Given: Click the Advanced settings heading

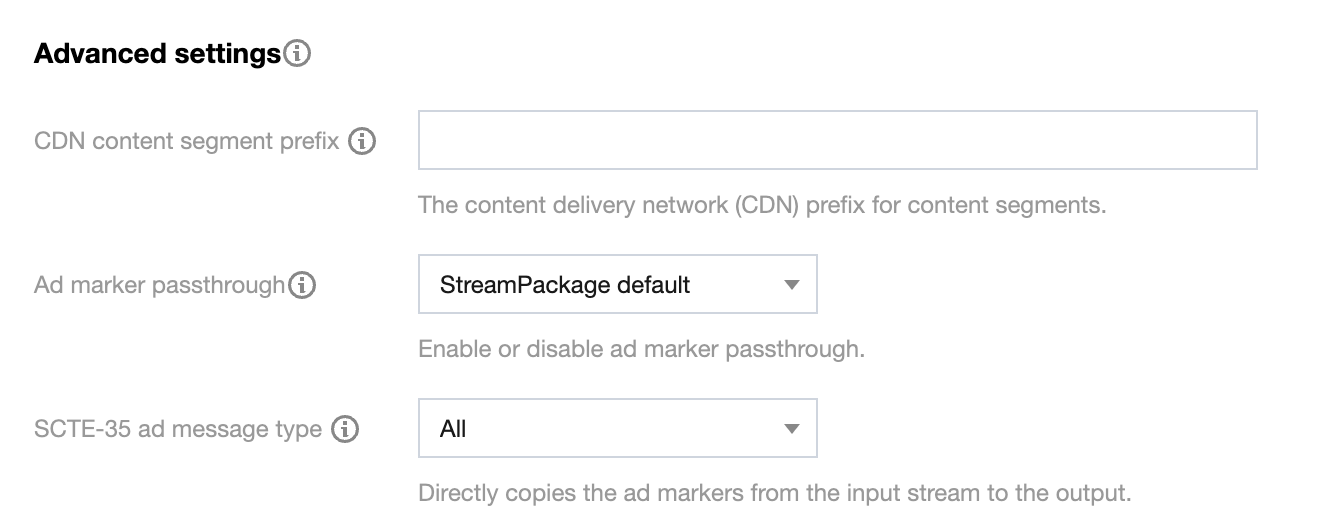Looking at the screenshot, I should (x=157, y=54).
